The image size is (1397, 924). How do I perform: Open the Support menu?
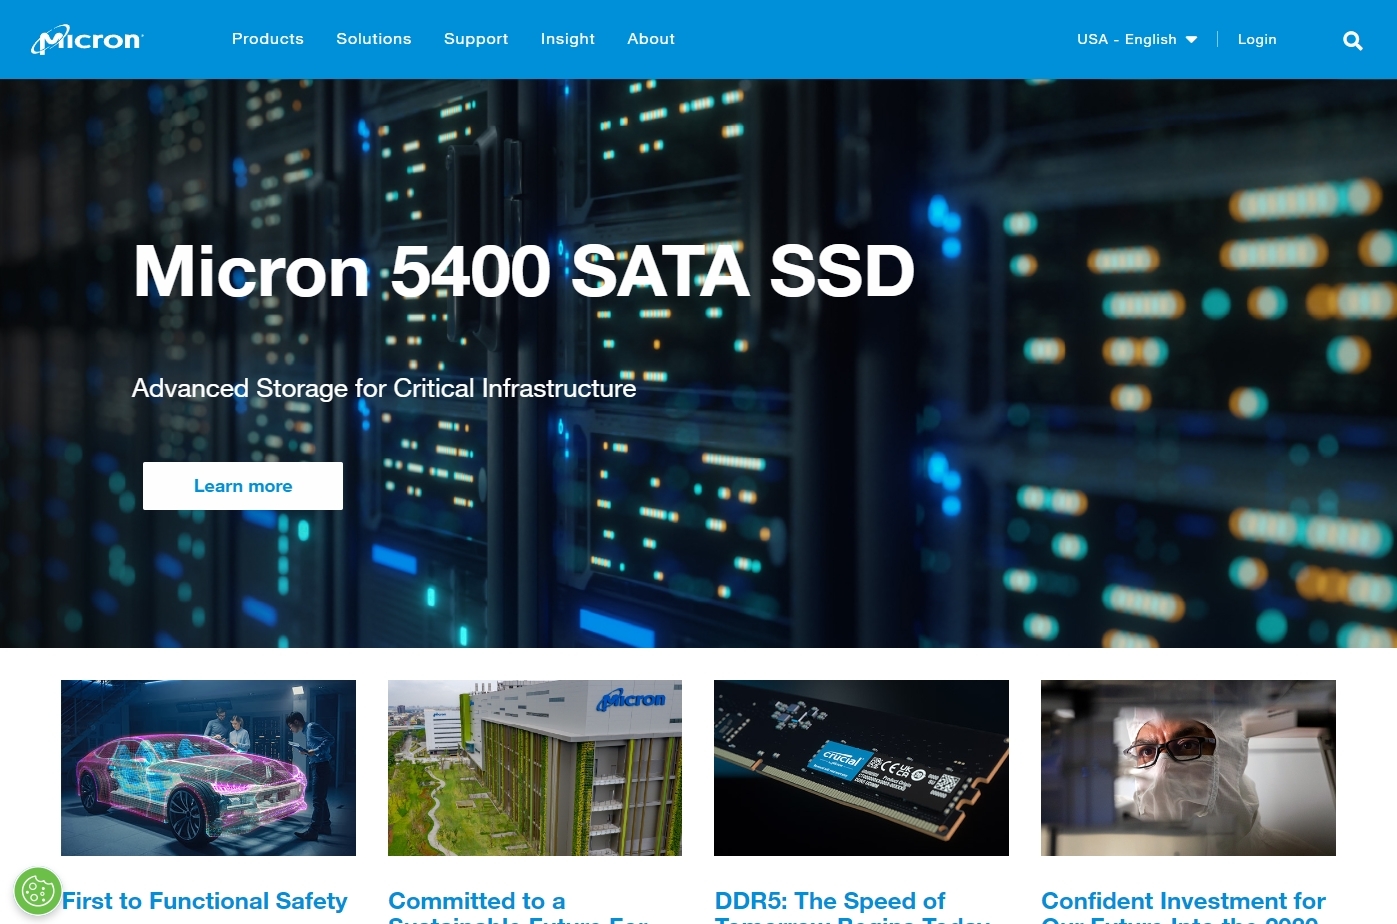click(x=476, y=39)
